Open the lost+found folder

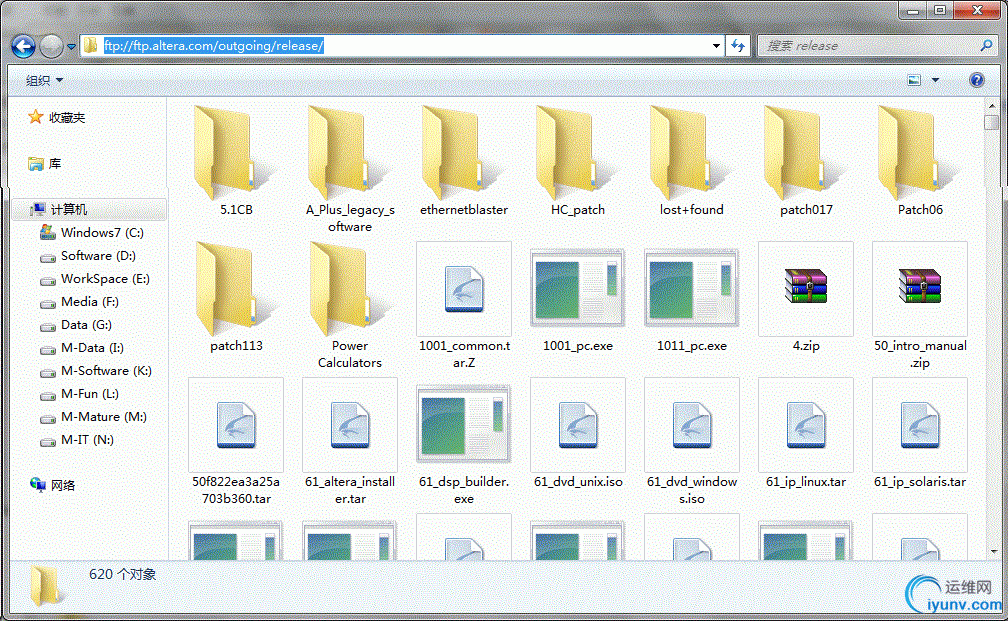pyautogui.click(x=692, y=161)
